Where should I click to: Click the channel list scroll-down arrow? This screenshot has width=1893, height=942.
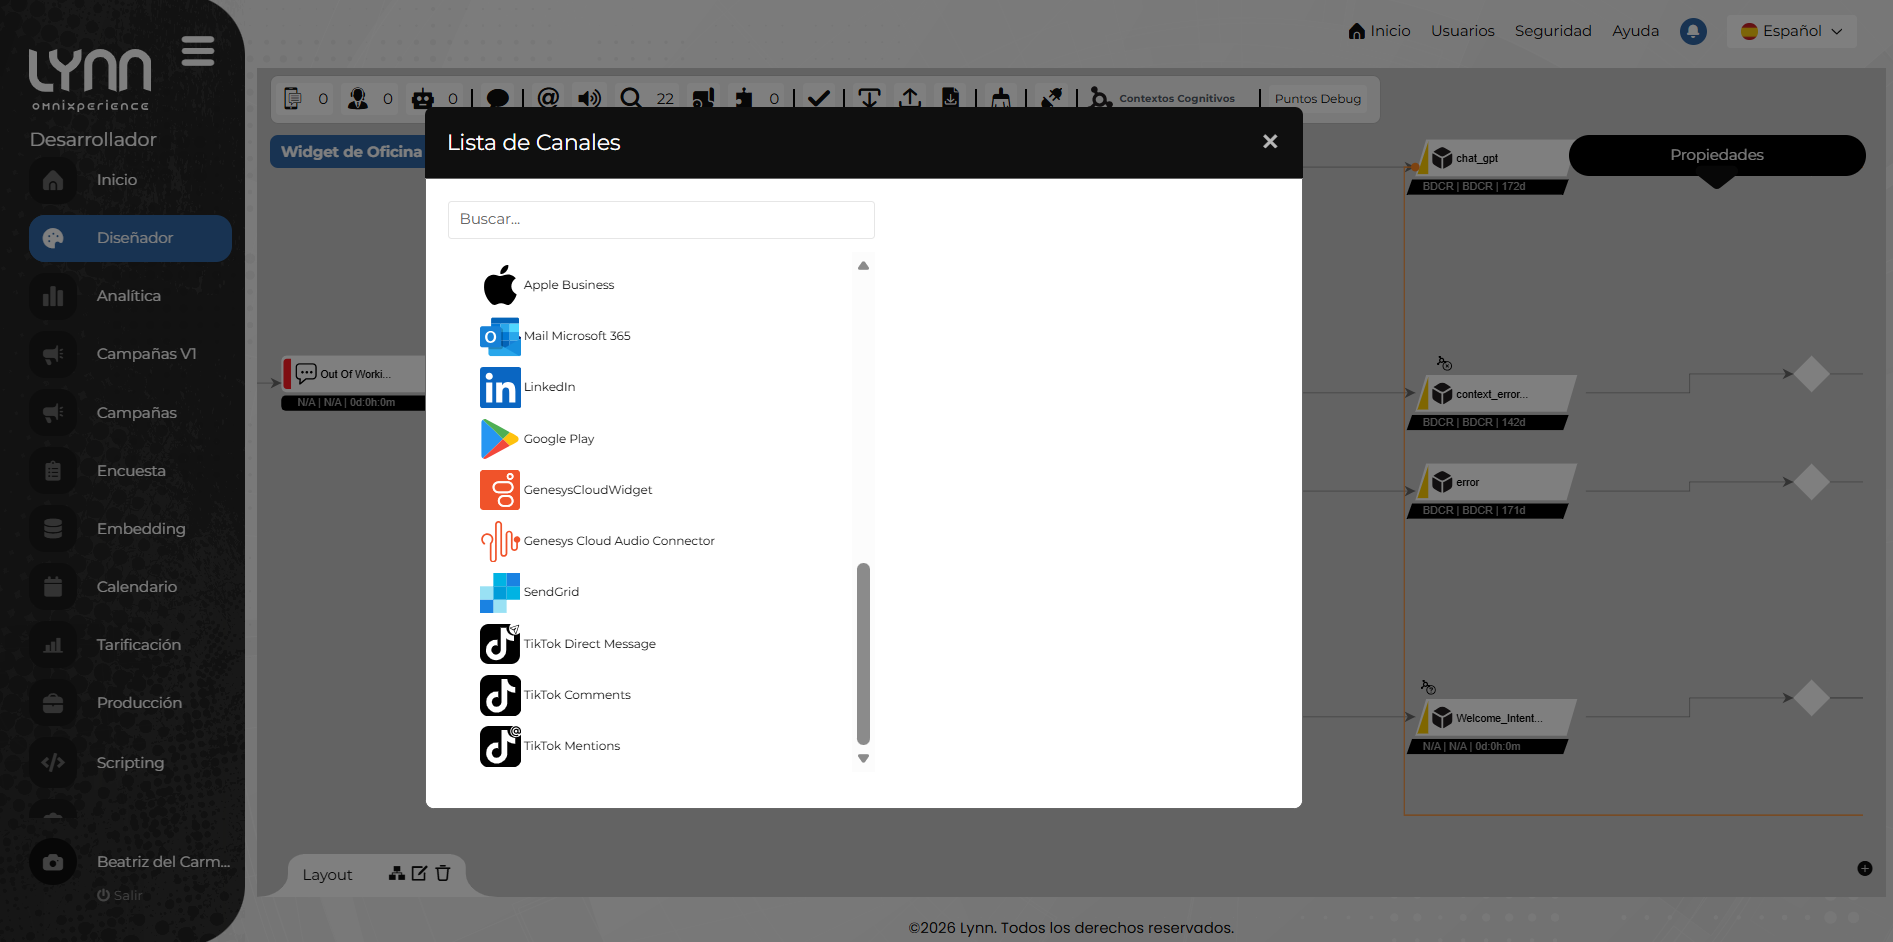(x=863, y=759)
